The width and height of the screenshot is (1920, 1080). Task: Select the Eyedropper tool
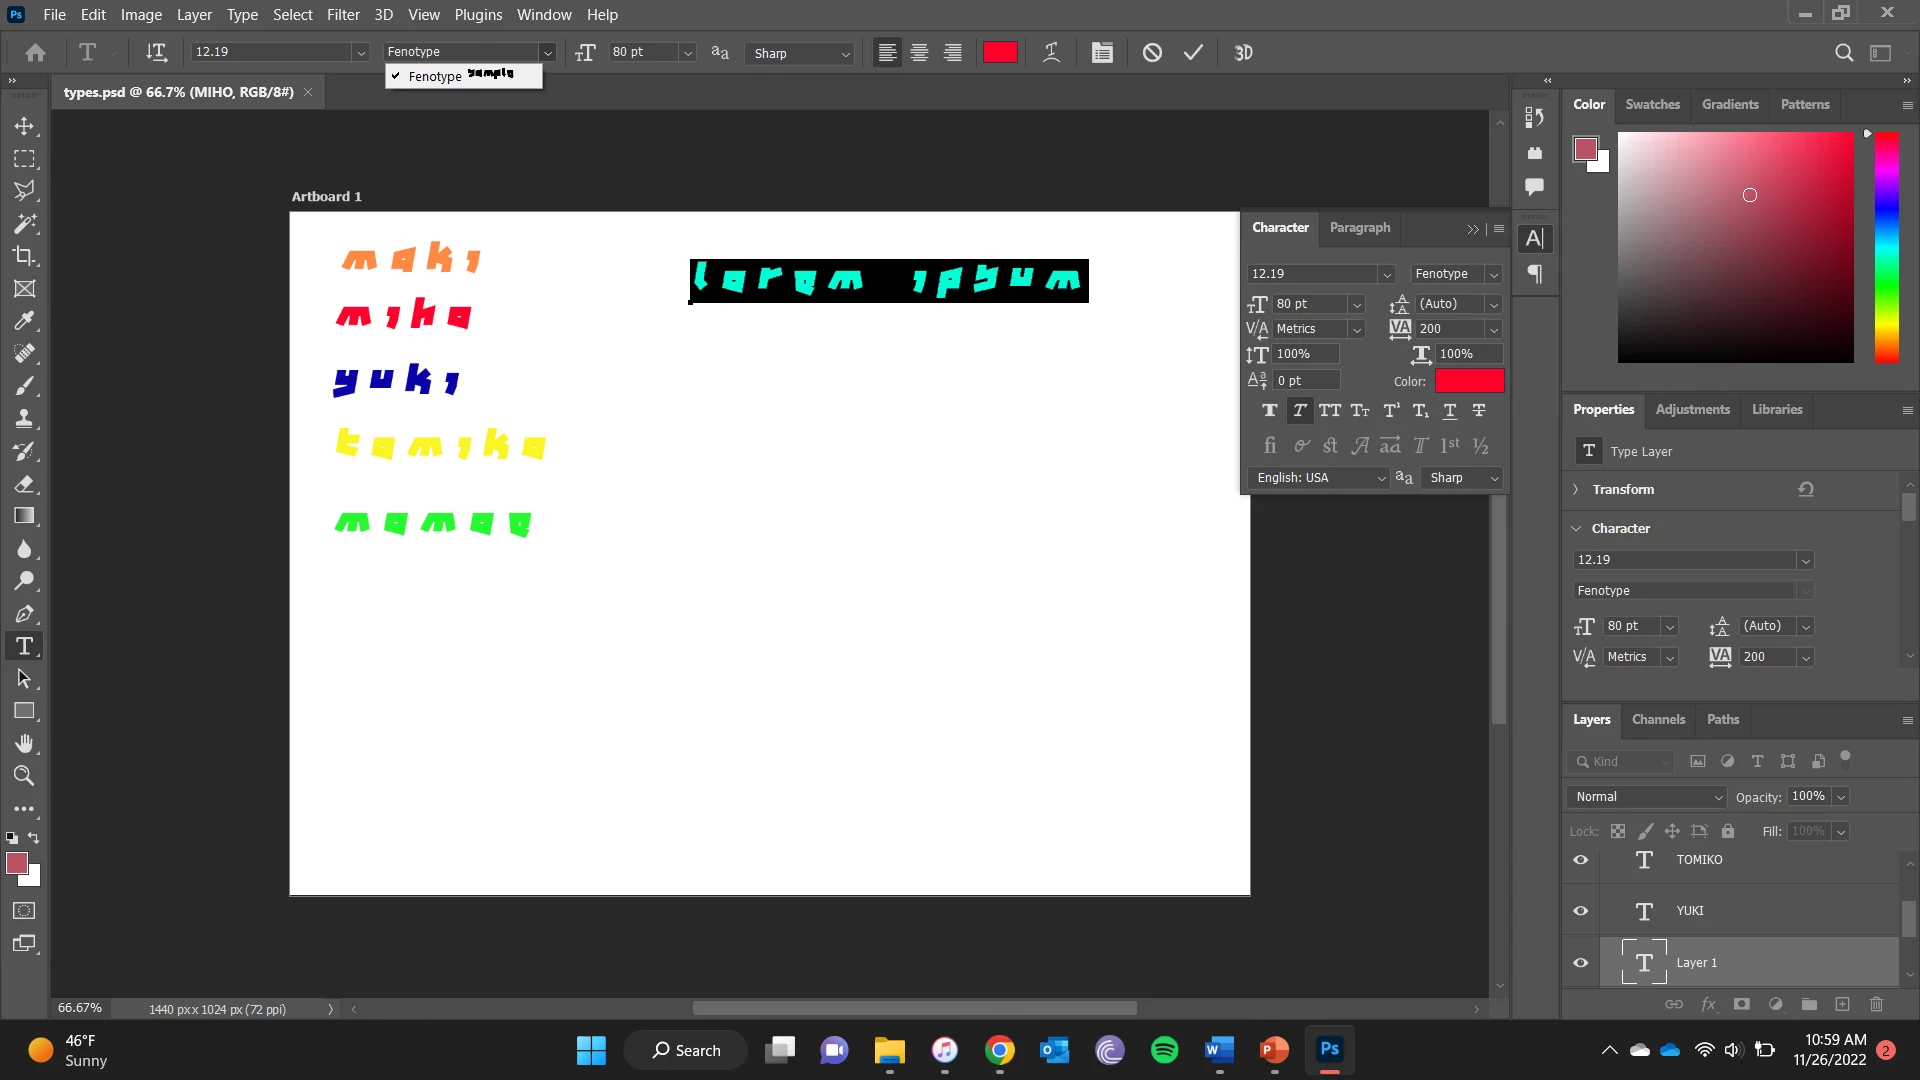(x=24, y=321)
